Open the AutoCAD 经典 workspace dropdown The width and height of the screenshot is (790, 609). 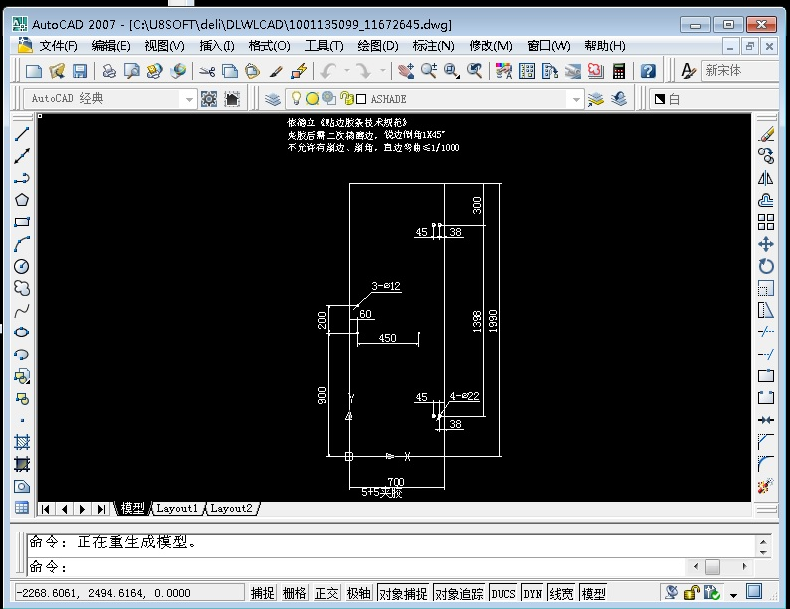188,99
